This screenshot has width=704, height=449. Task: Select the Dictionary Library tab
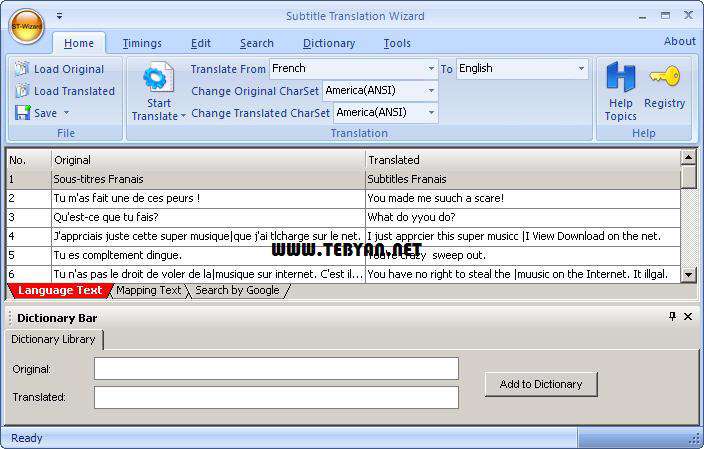pos(53,339)
